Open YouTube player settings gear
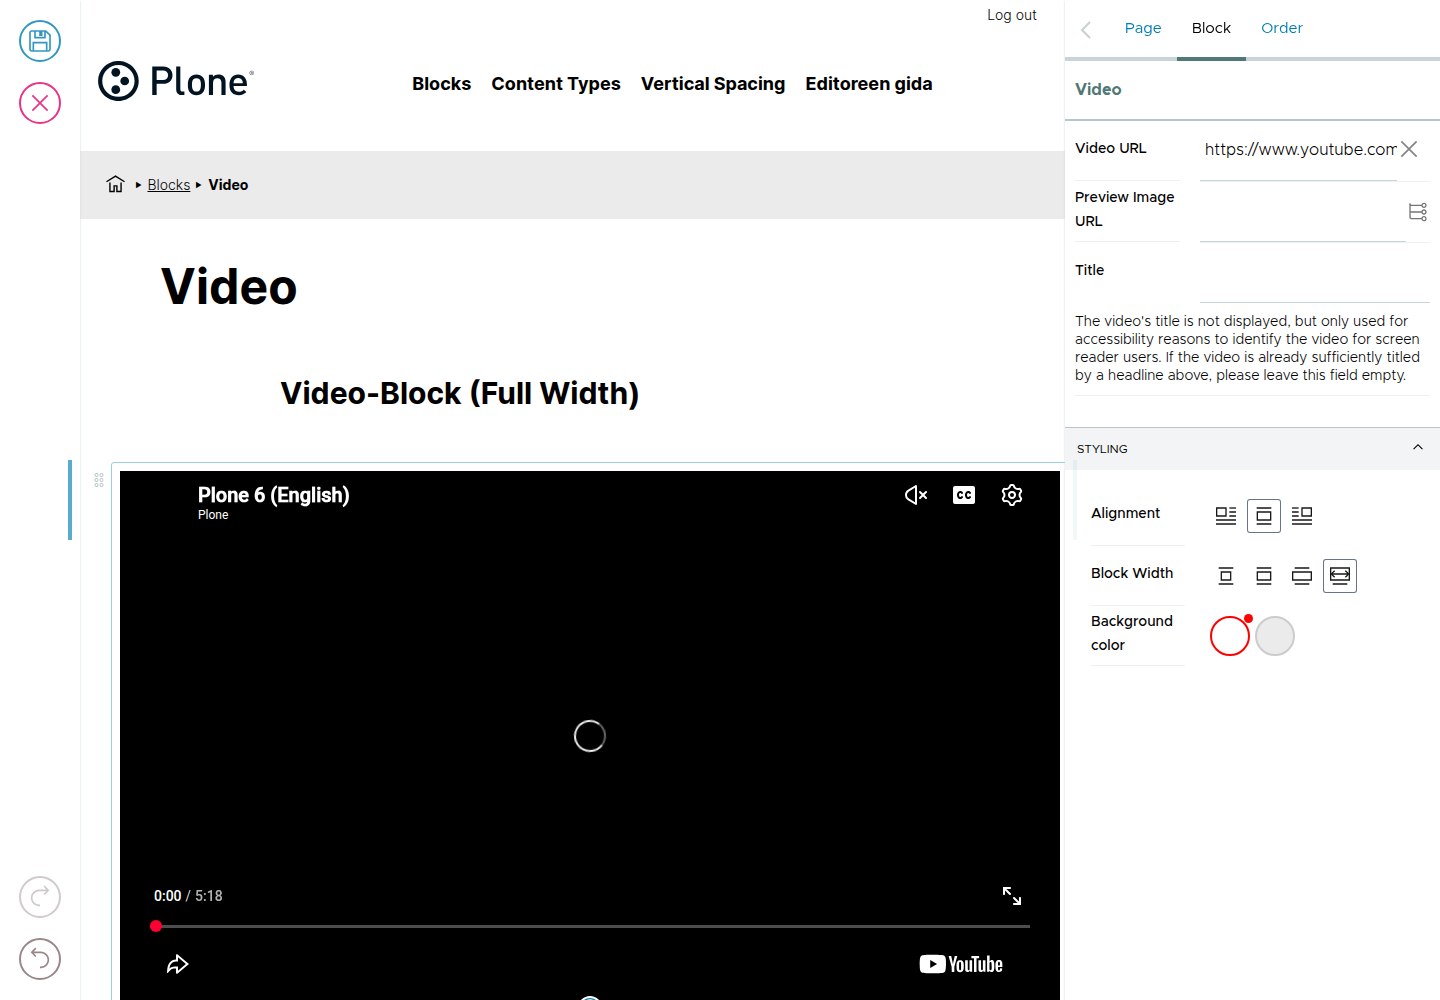Screen dimensions: 1440x1000 tap(1012, 495)
